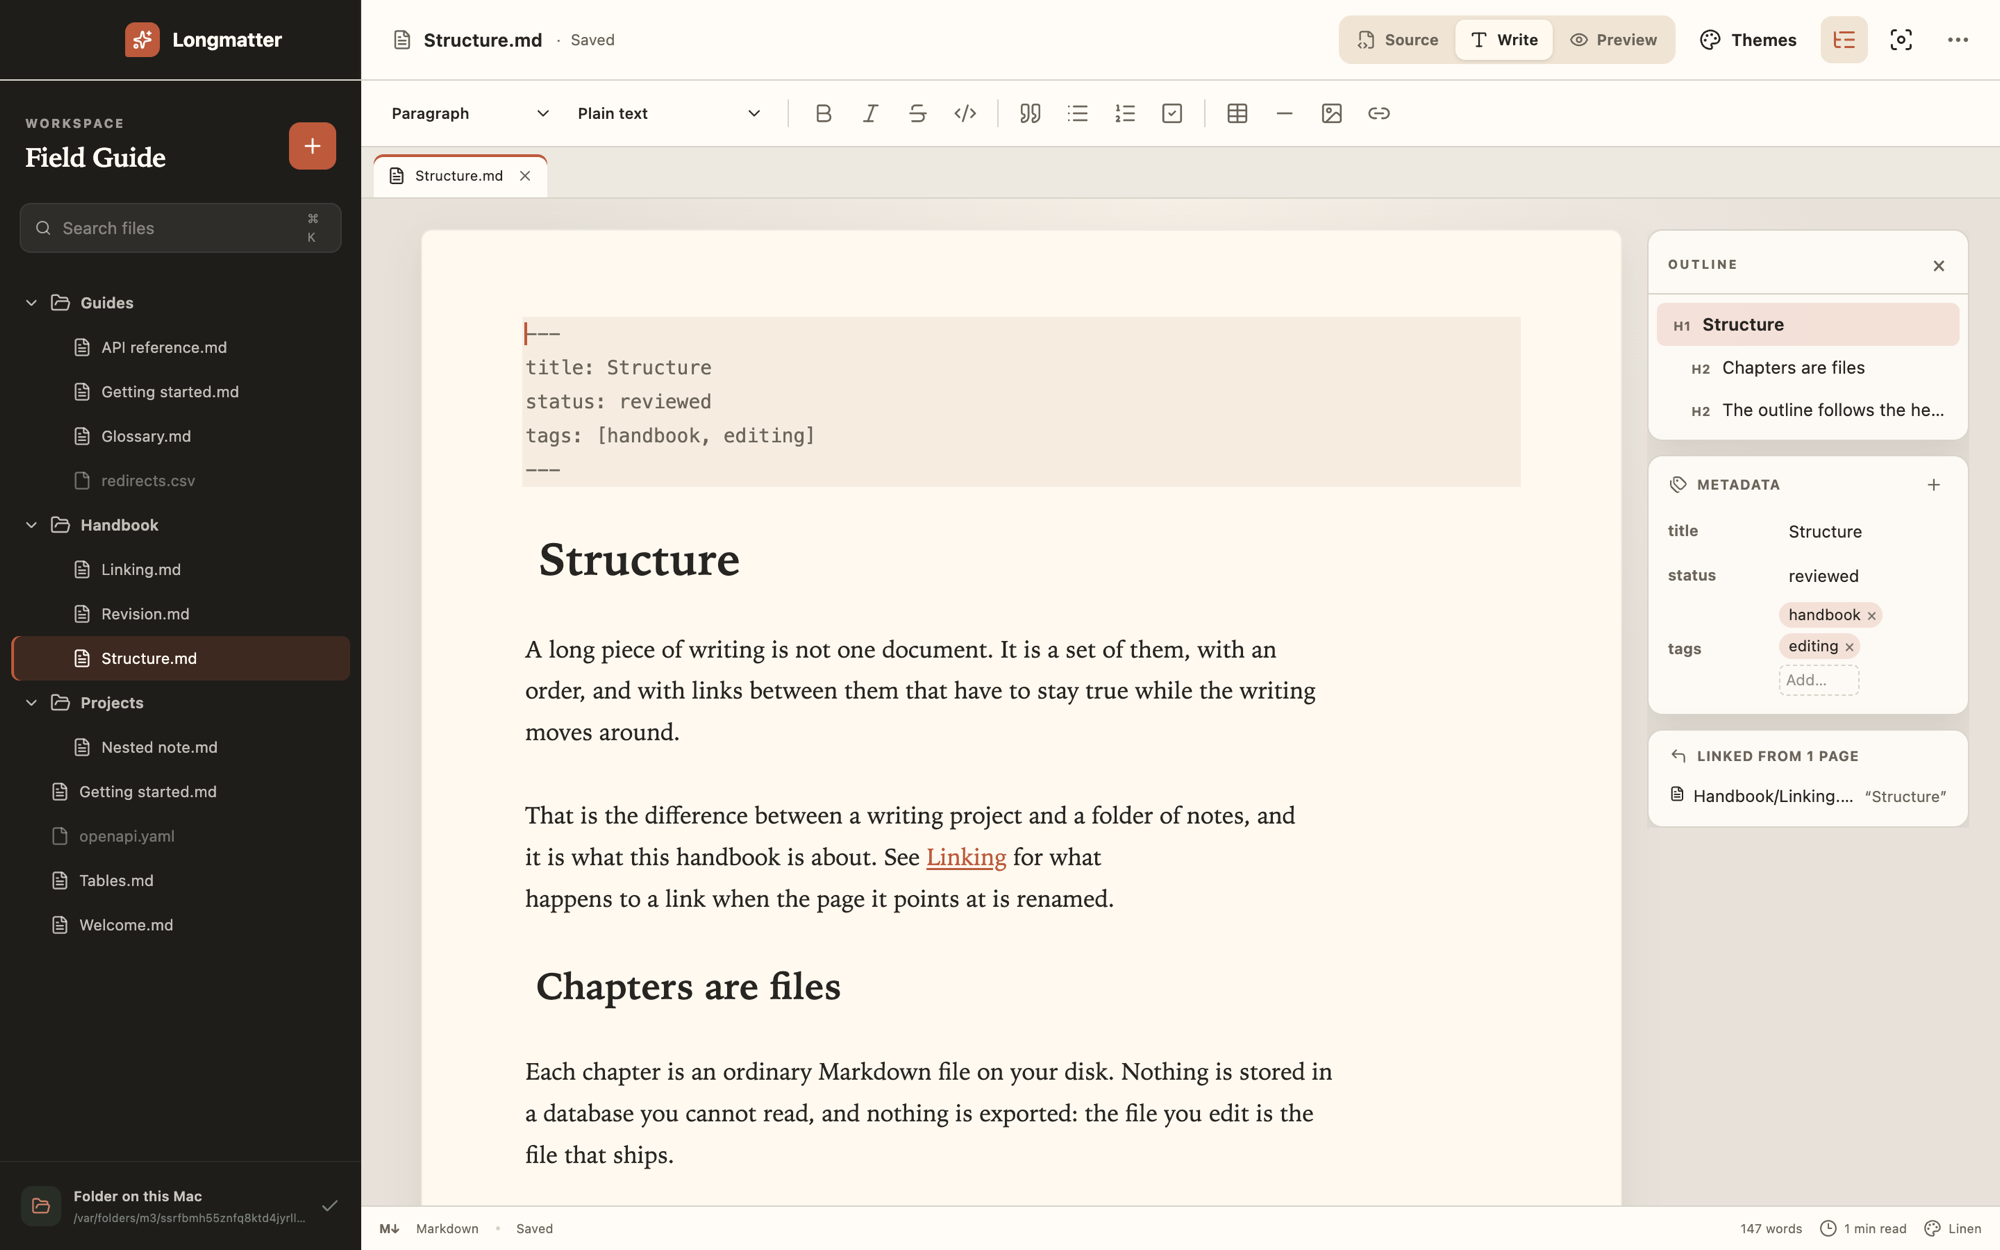Open the Plain text language dropdown
This screenshot has width=2000, height=1250.
[669, 113]
